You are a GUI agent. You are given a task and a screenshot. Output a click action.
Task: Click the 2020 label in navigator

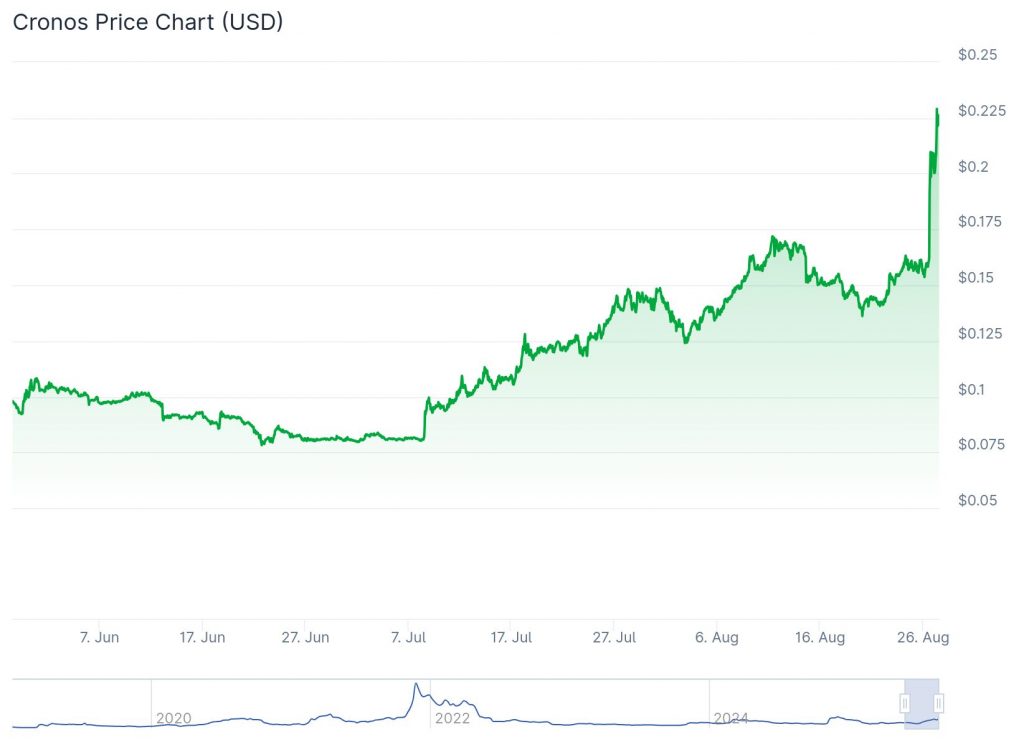coord(173,718)
